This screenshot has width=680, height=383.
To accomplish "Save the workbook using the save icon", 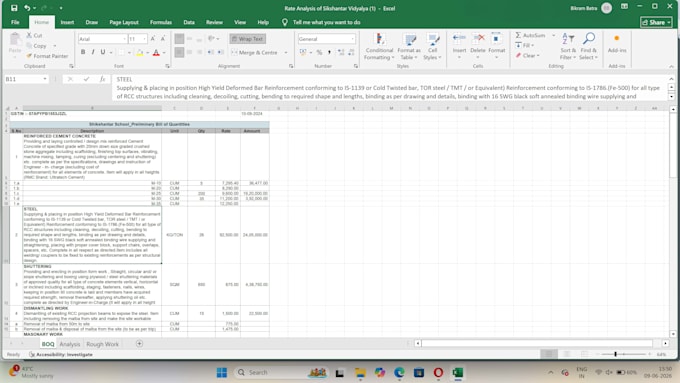I will point(14,8).
